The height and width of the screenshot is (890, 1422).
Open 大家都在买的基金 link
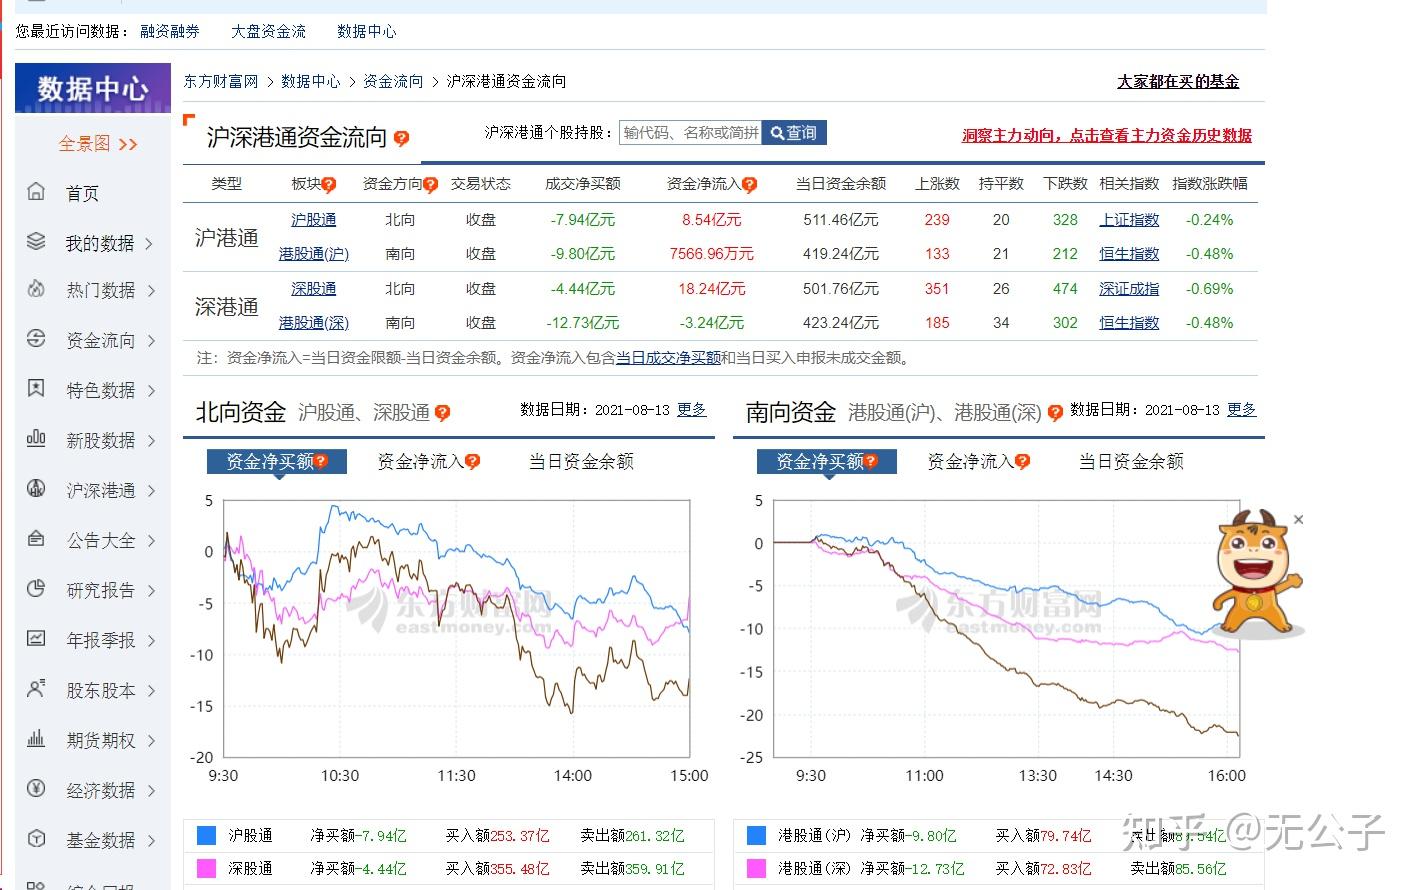pos(1178,81)
